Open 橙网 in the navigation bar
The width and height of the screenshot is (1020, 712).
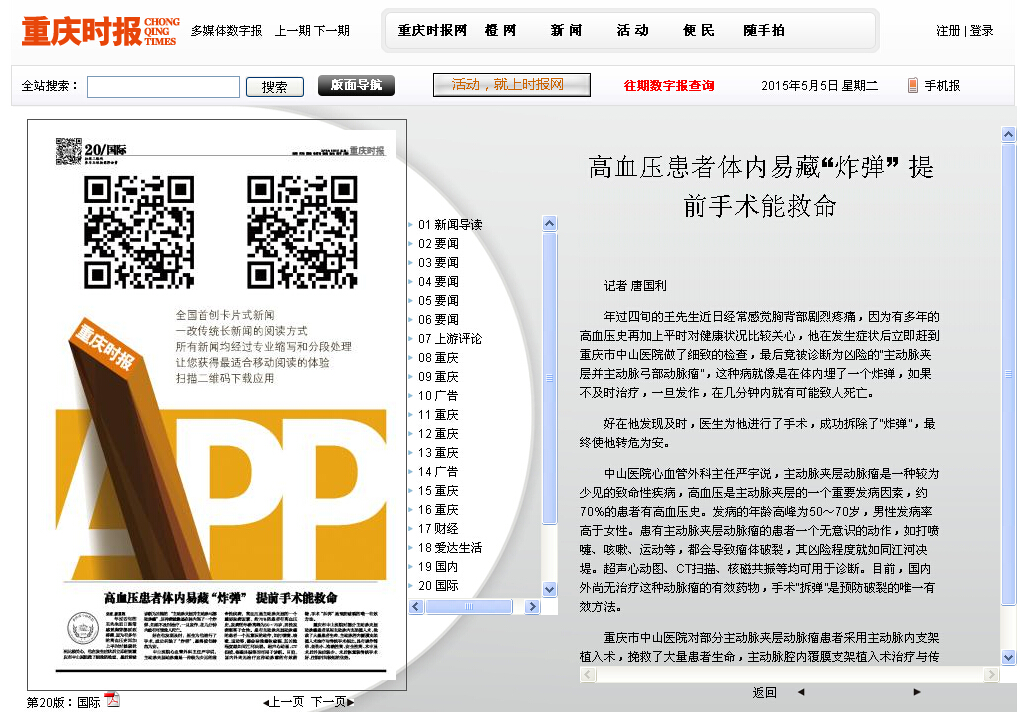point(500,30)
